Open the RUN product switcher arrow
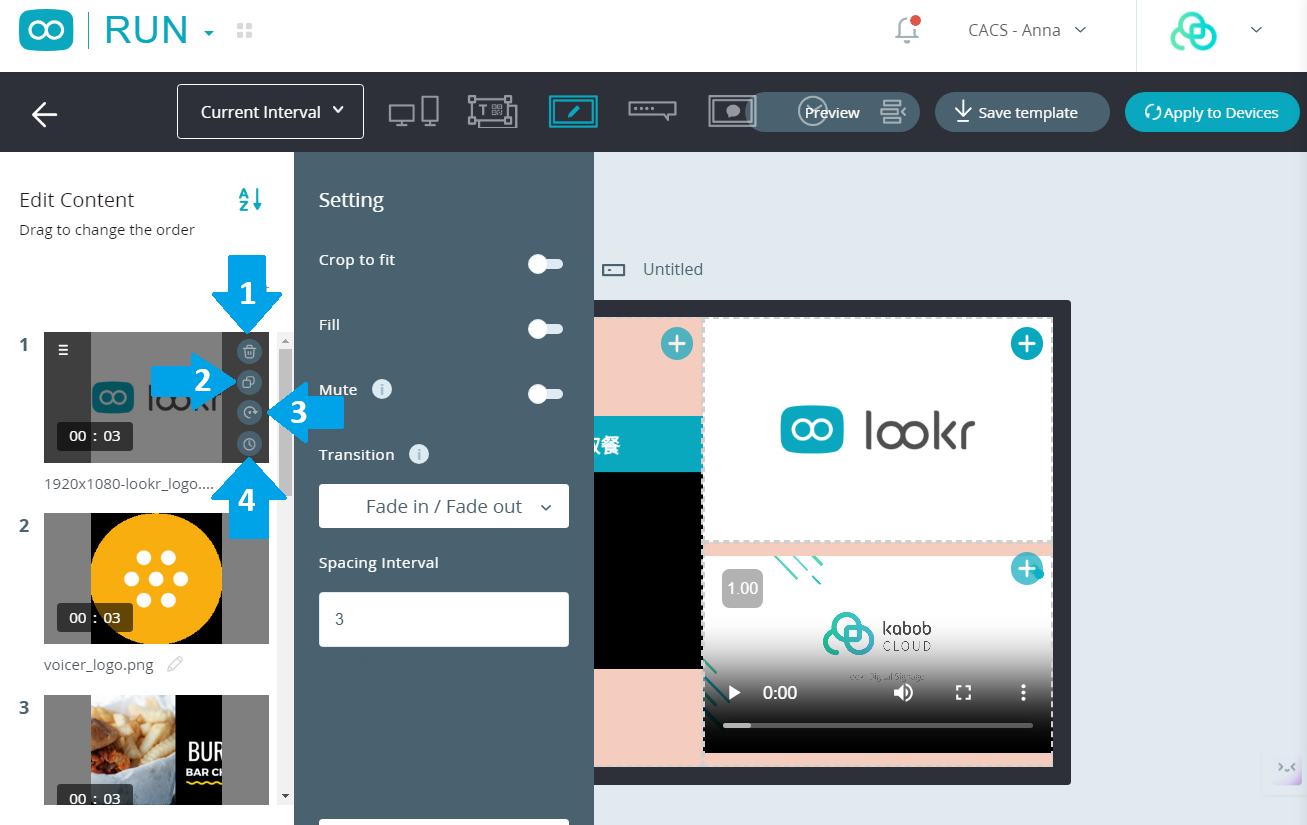 [208, 33]
